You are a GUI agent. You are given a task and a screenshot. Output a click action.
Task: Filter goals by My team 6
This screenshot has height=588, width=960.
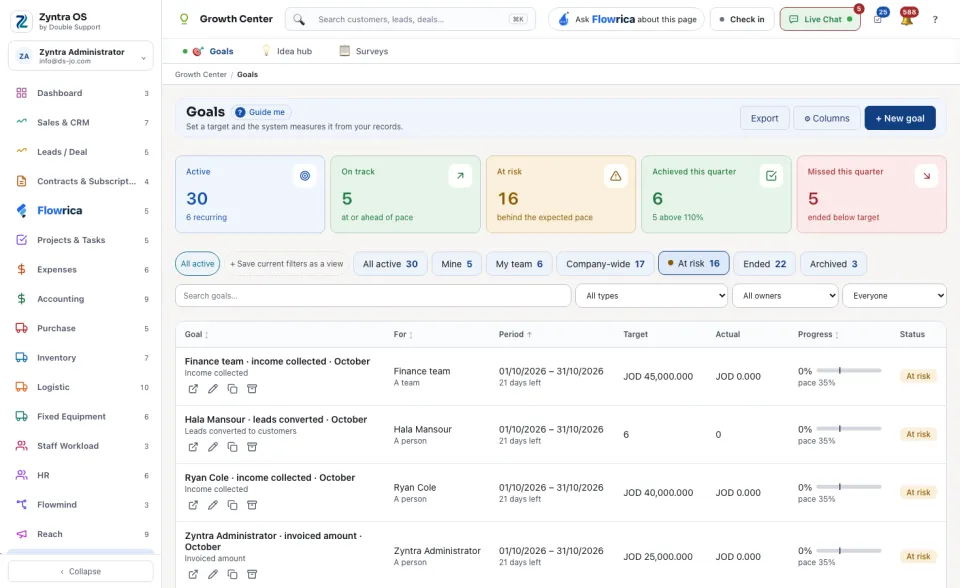519,264
